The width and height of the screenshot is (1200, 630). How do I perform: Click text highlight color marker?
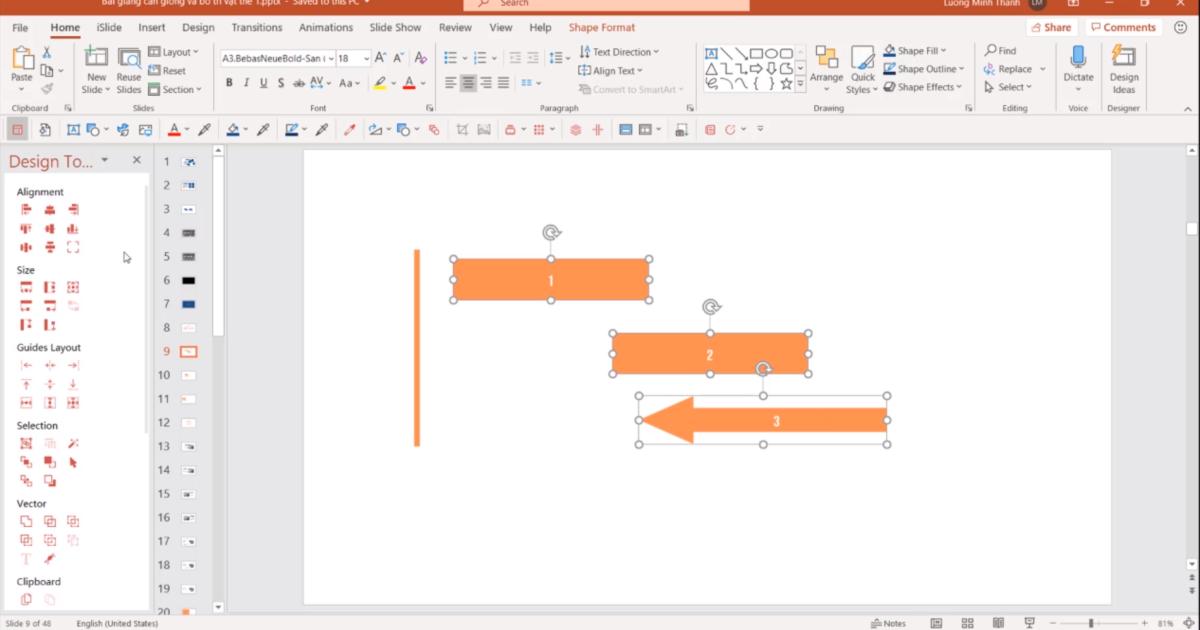pyautogui.click(x=380, y=83)
